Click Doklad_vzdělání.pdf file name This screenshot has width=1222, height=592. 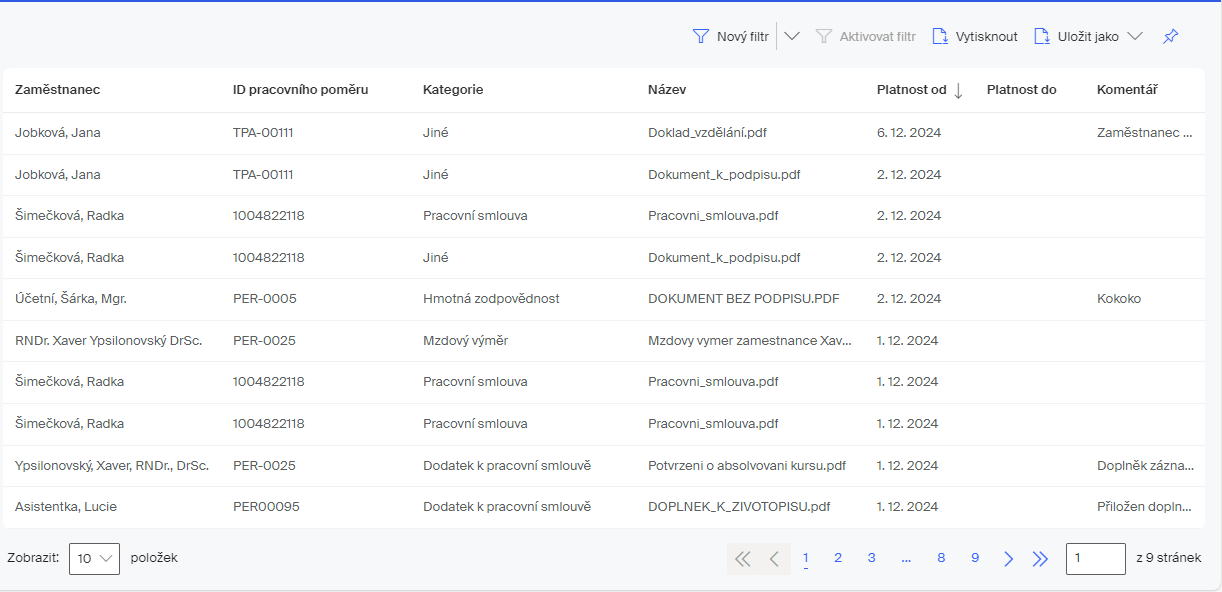click(x=707, y=132)
